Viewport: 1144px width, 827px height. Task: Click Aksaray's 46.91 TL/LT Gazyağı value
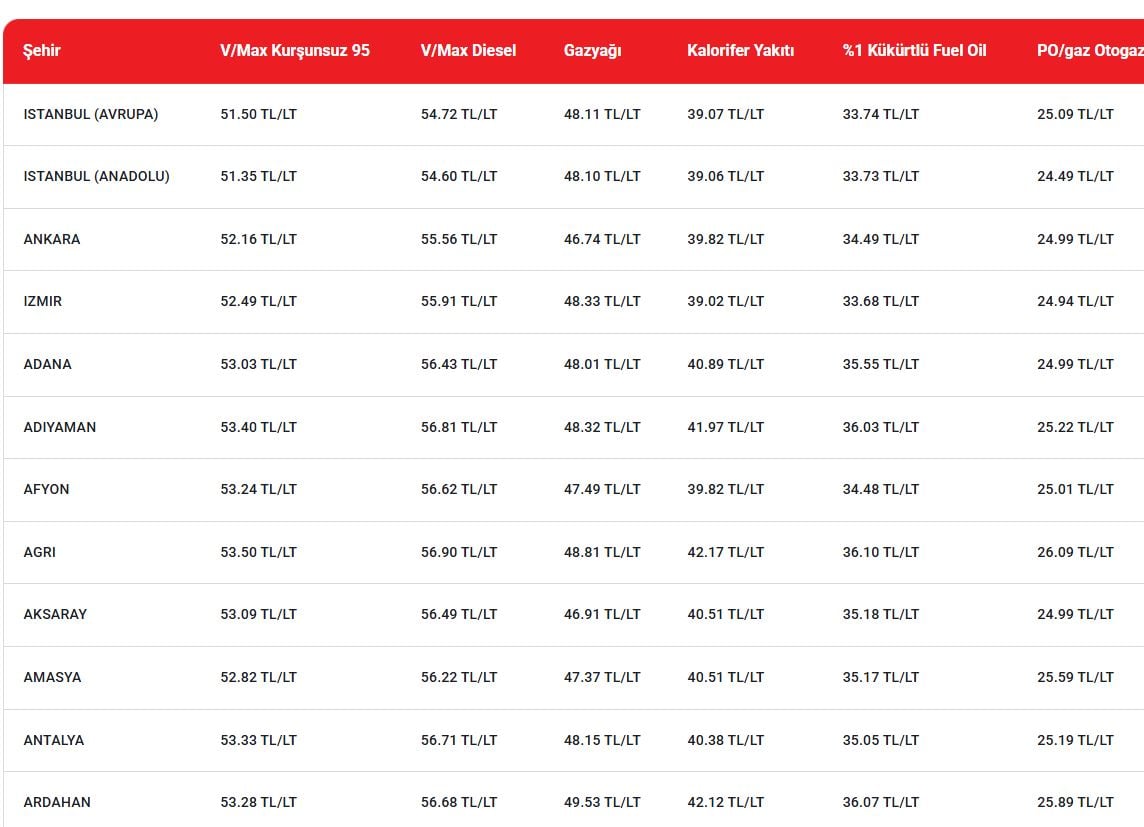pyautogui.click(x=602, y=614)
